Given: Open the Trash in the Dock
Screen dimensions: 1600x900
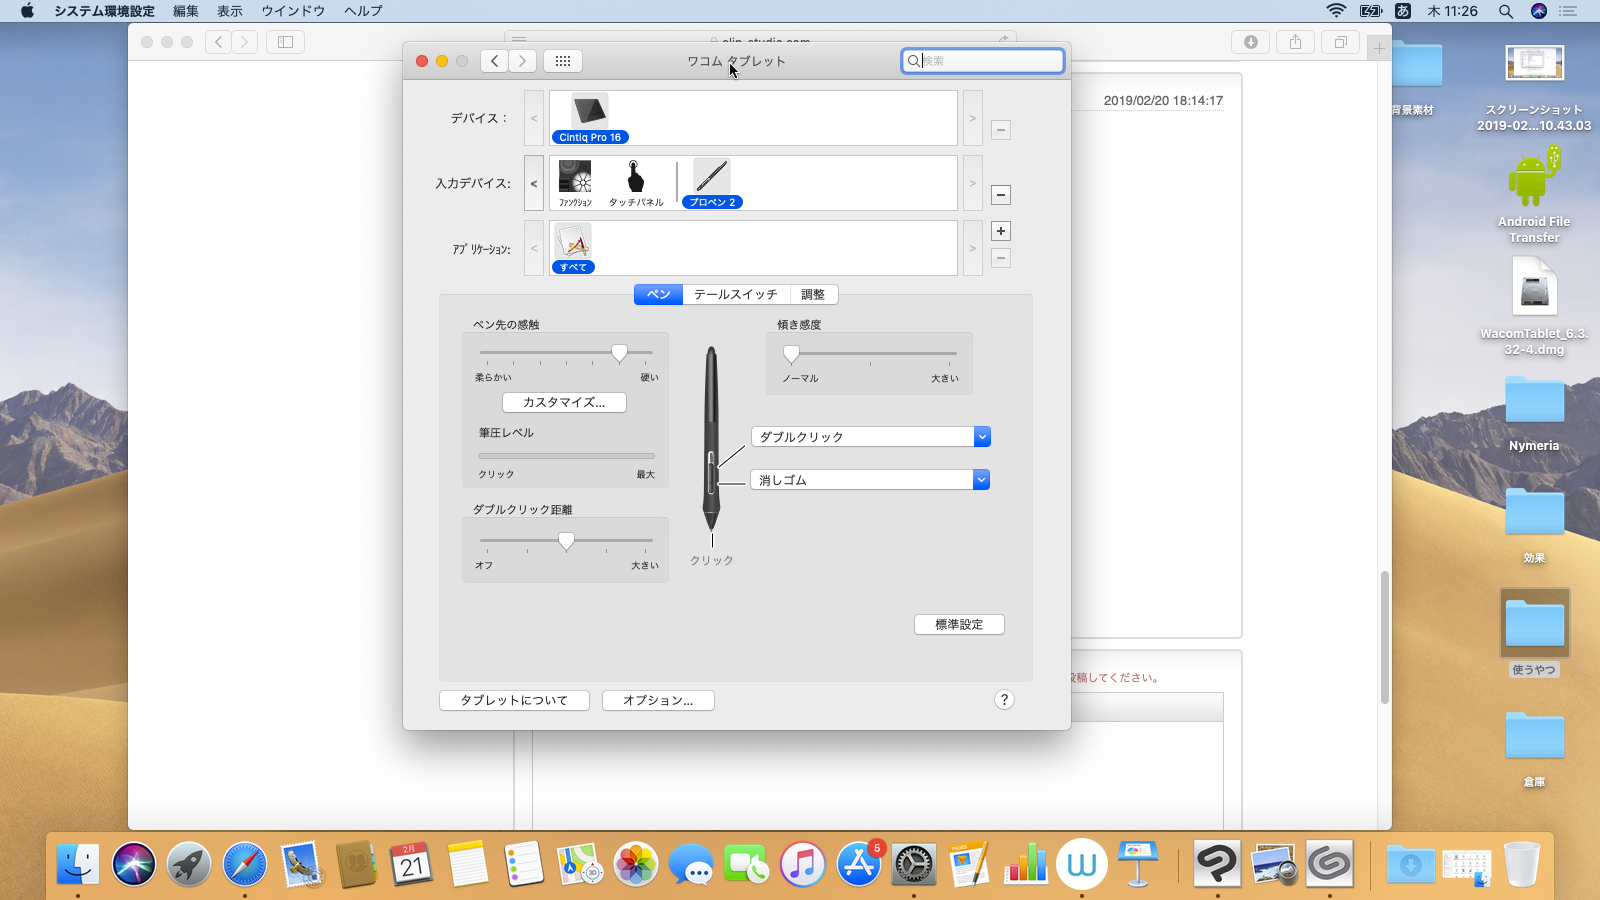Looking at the screenshot, I should pos(1521,863).
